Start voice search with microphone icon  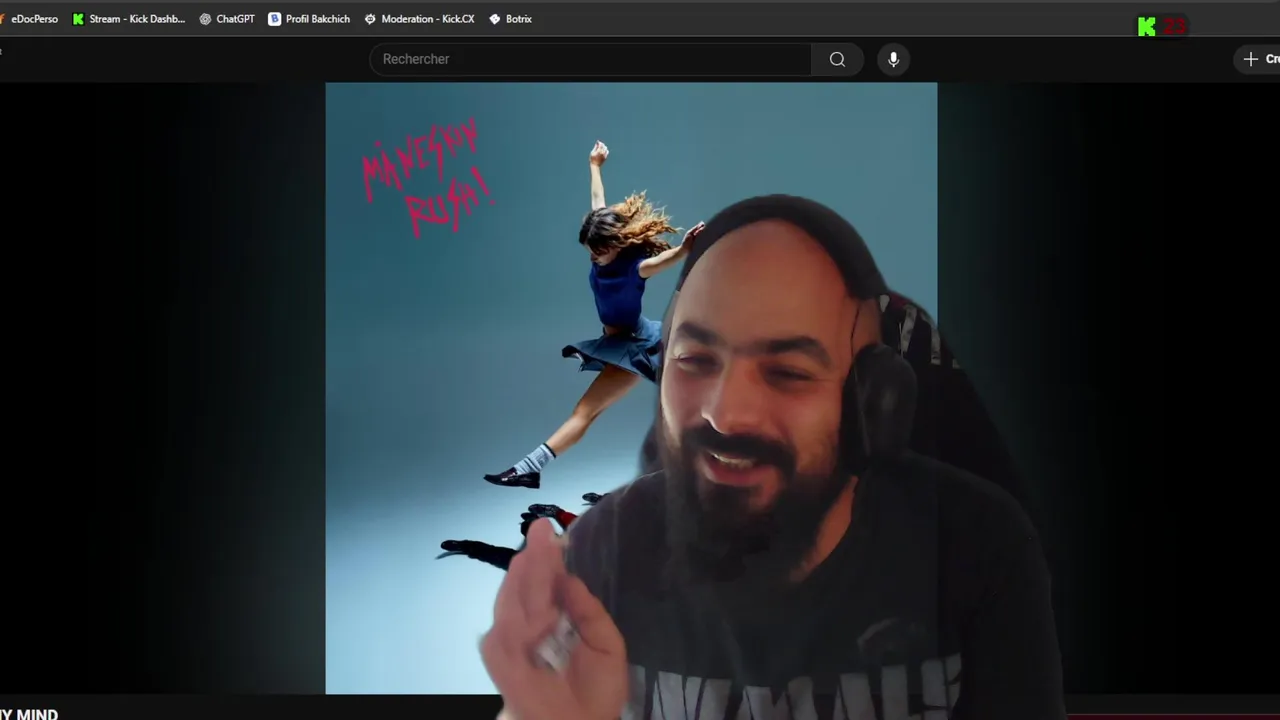click(893, 59)
